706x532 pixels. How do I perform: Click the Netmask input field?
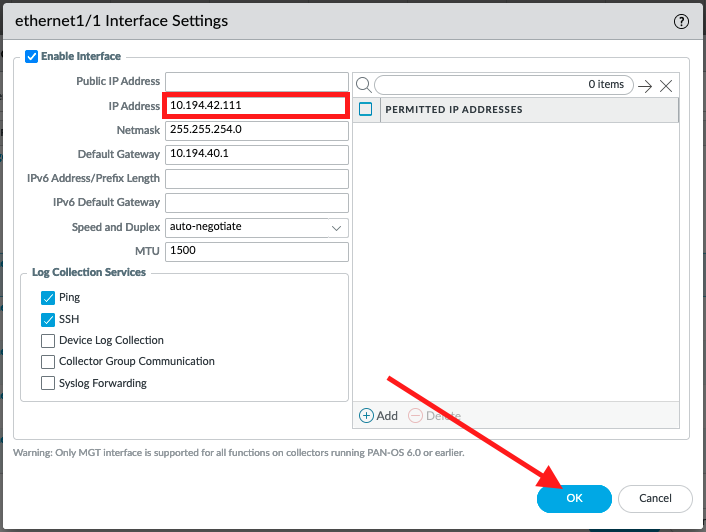point(257,130)
